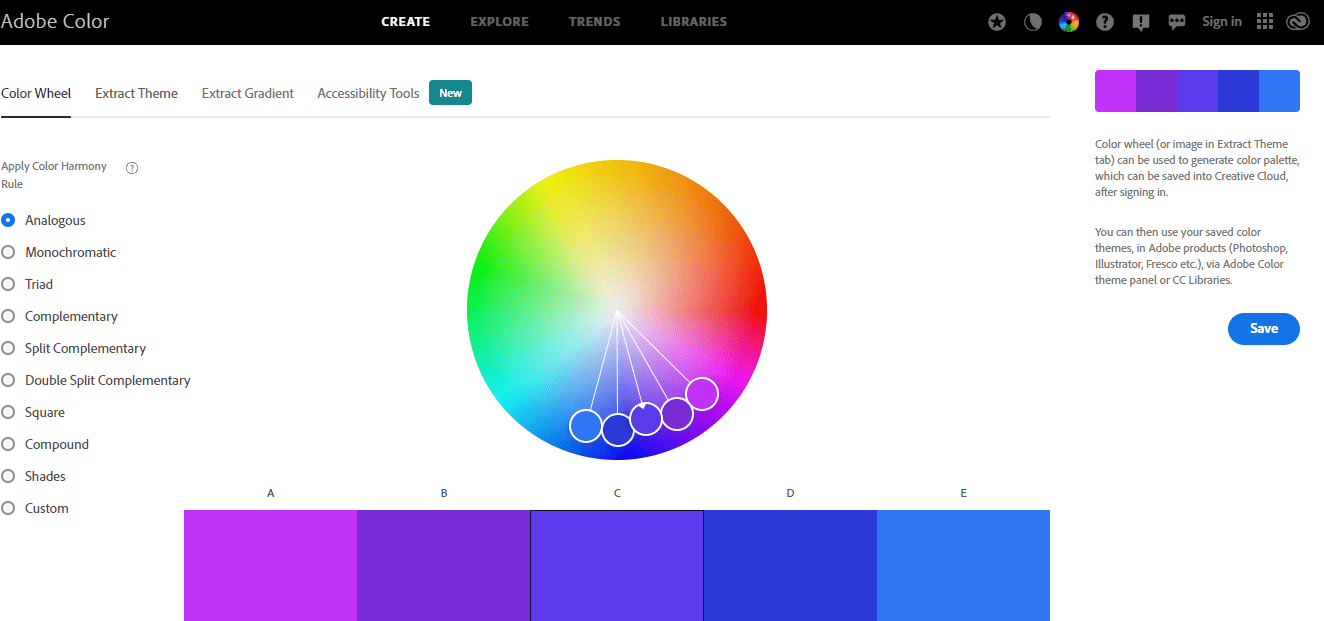Image resolution: width=1324 pixels, height=621 pixels.
Task: Click the bright blue handle on the color wheel
Action: tap(586, 425)
